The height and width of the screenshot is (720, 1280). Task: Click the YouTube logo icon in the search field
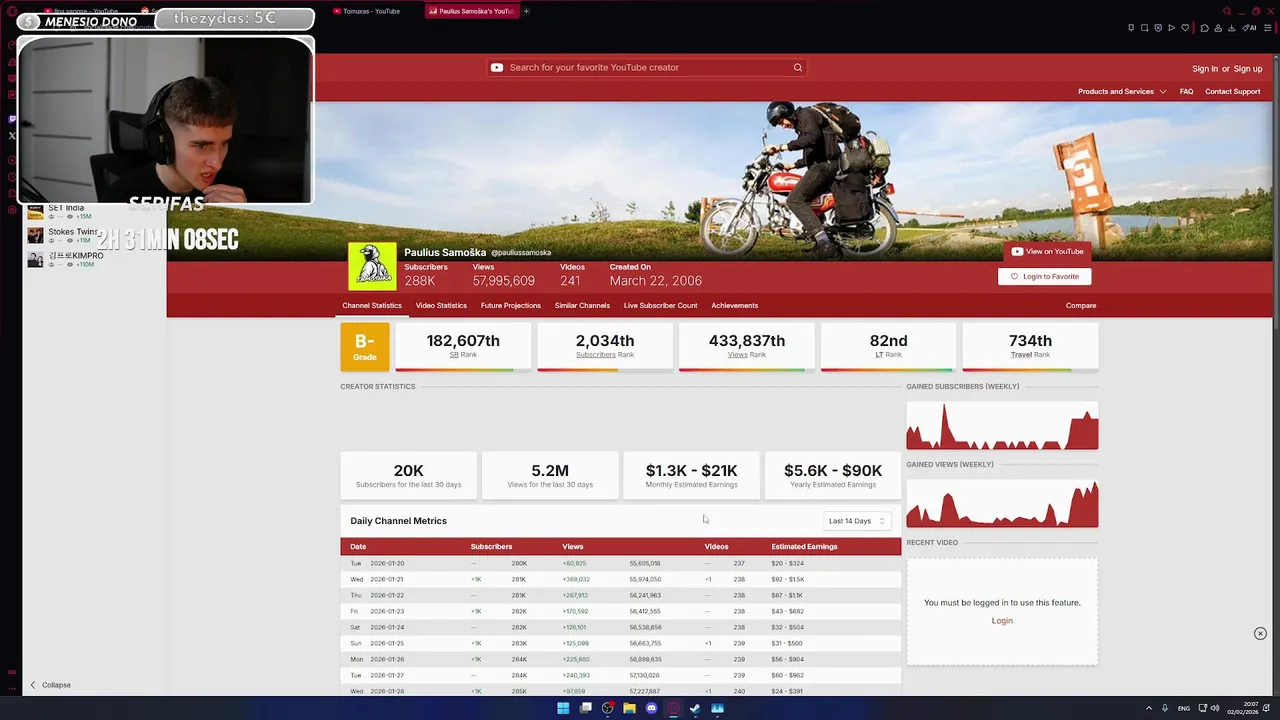click(497, 68)
